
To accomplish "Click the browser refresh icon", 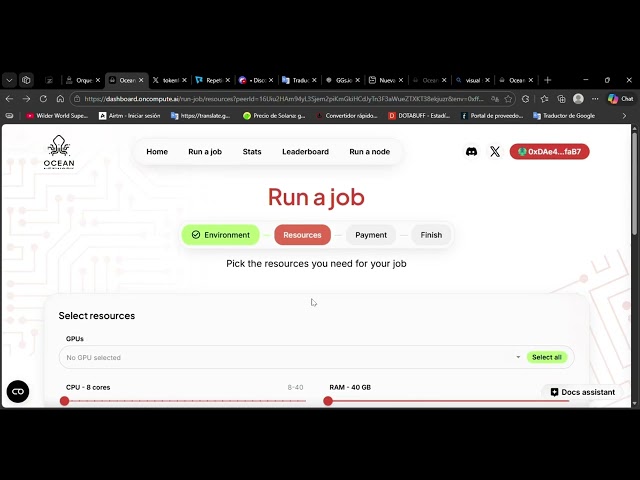I will tap(43, 99).
